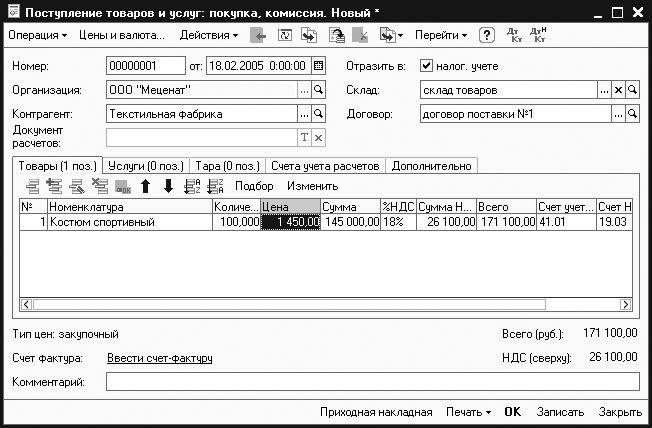Open the Операция dropdown menu

click(37, 35)
